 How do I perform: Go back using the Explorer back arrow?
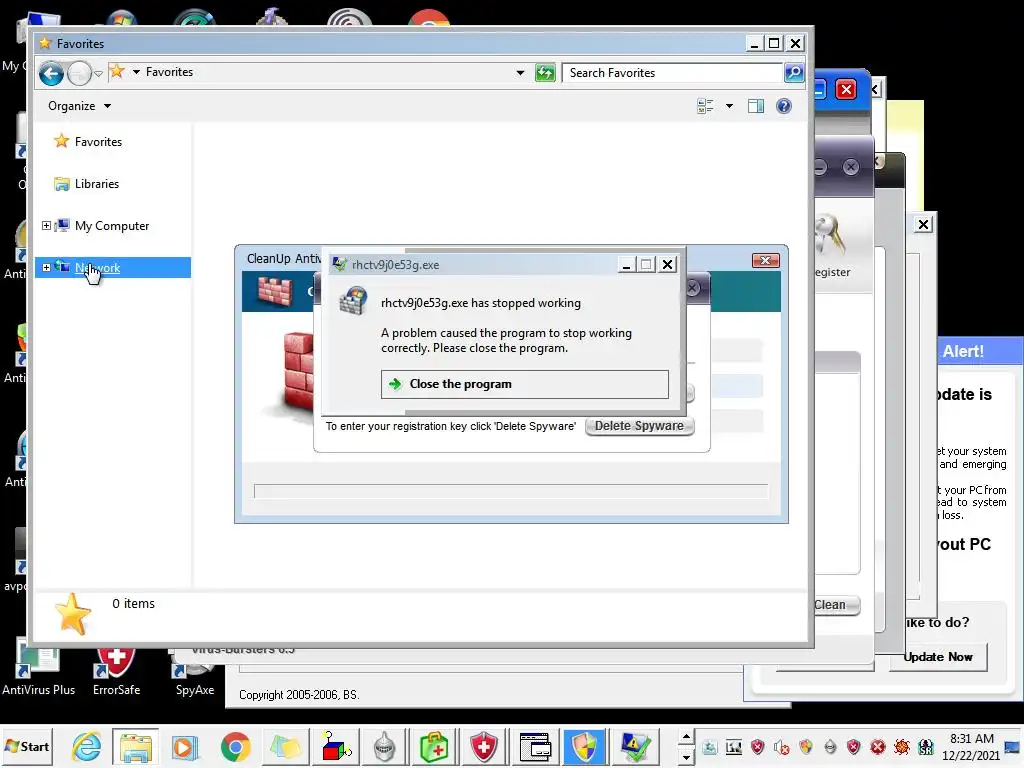[x=51, y=72]
